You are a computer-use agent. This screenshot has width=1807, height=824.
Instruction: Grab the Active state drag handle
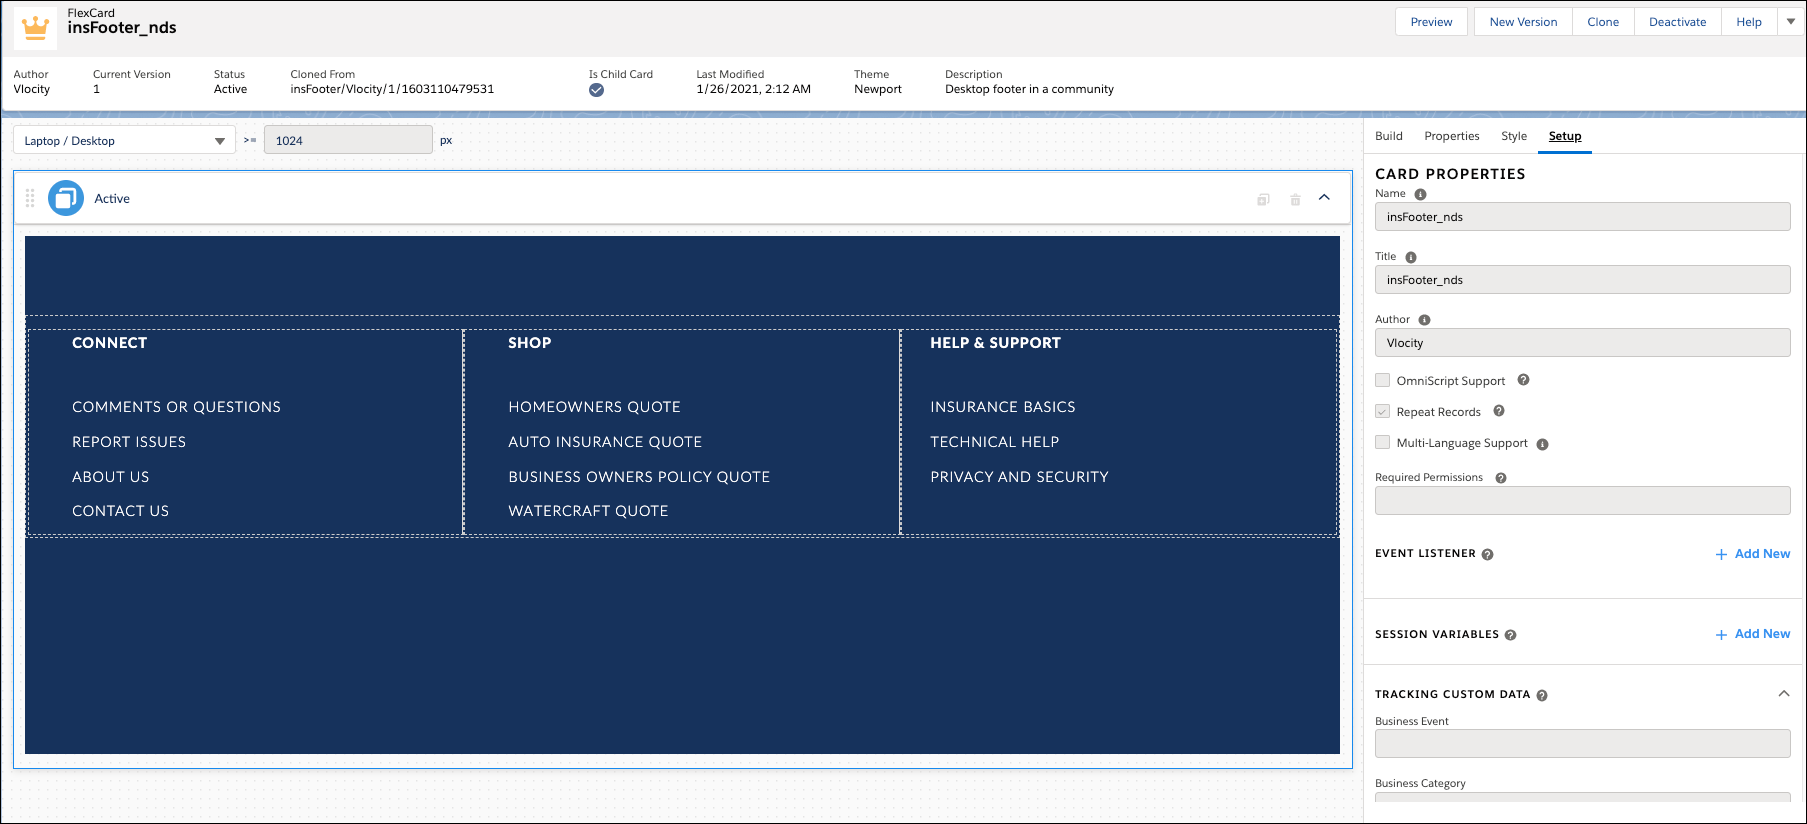[x=30, y=198]
